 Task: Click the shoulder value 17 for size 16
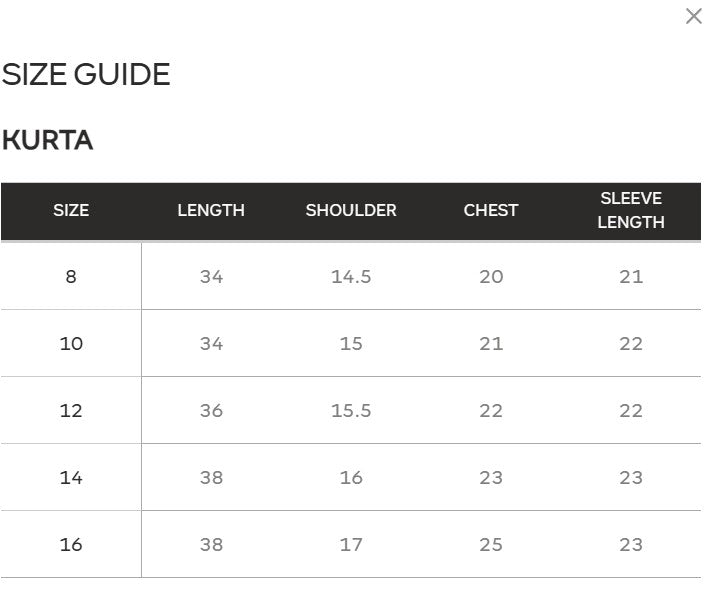click(x=351, y=545)
